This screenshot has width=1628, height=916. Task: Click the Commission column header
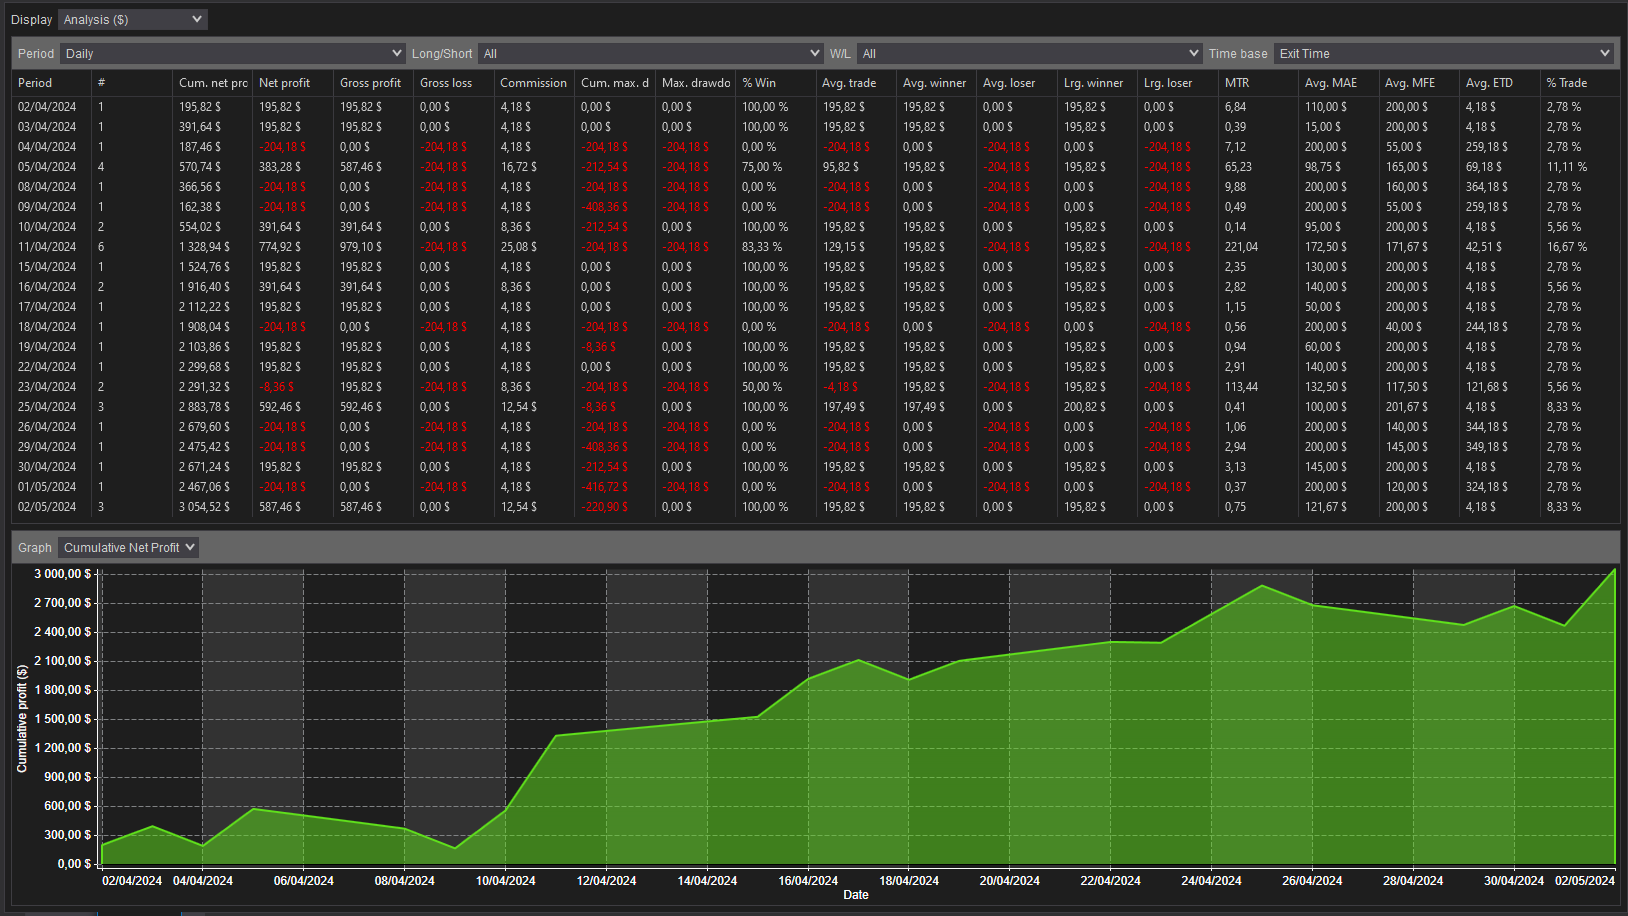(x=533, y=82)
